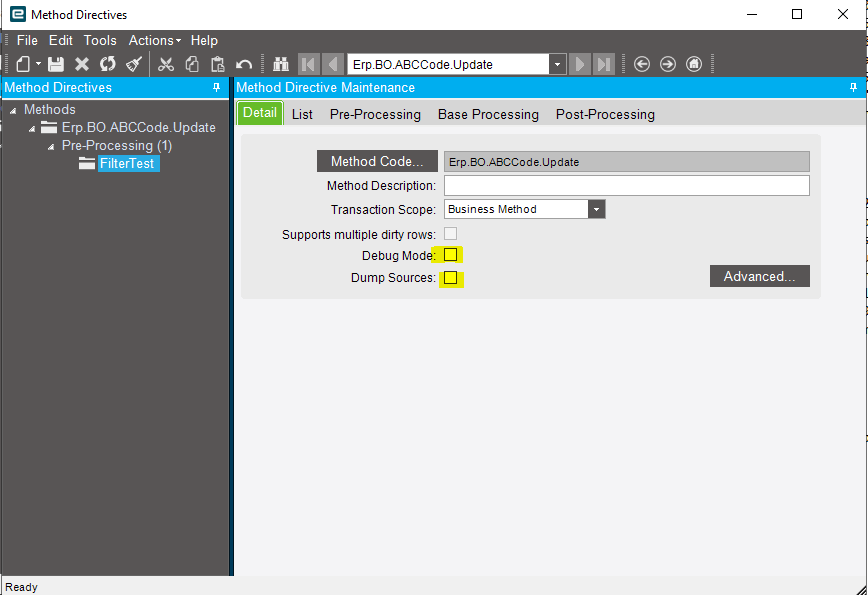Click the Clear broom toolbar icon

134,64
